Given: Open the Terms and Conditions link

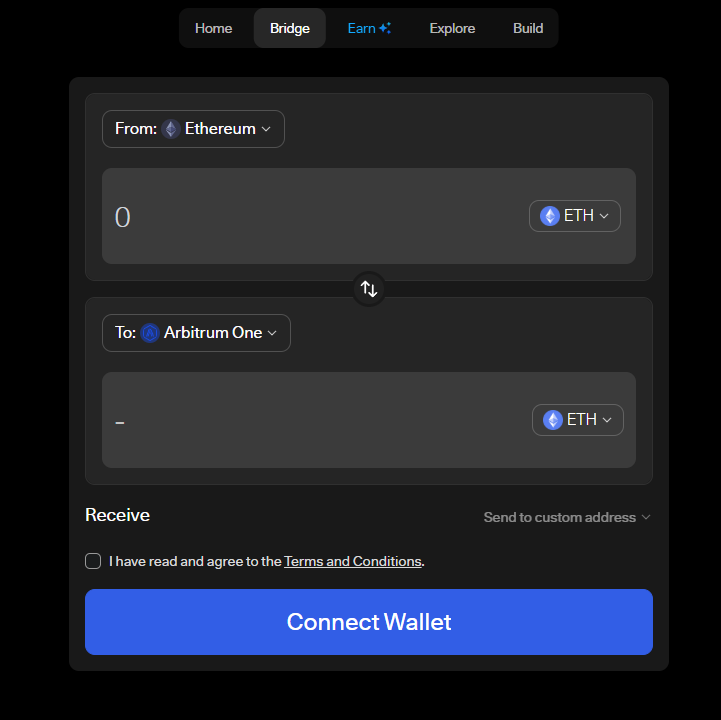Looking at the screenshot, I should tap(353, 561).
